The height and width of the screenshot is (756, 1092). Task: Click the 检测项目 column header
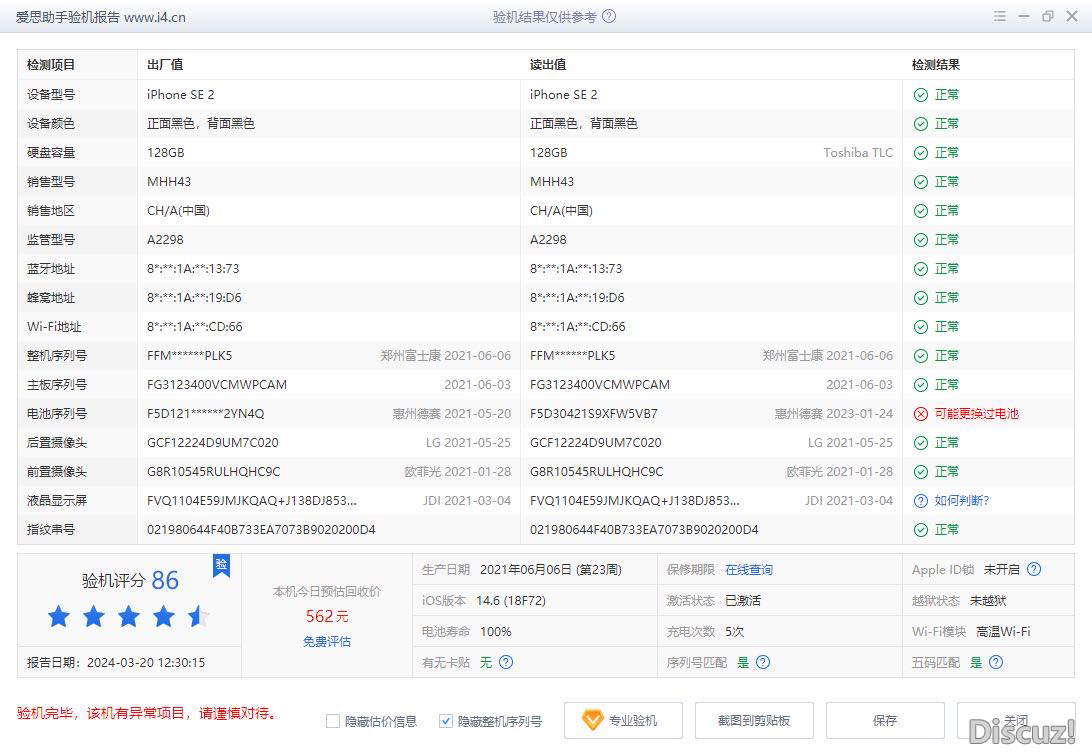(51, 65)
